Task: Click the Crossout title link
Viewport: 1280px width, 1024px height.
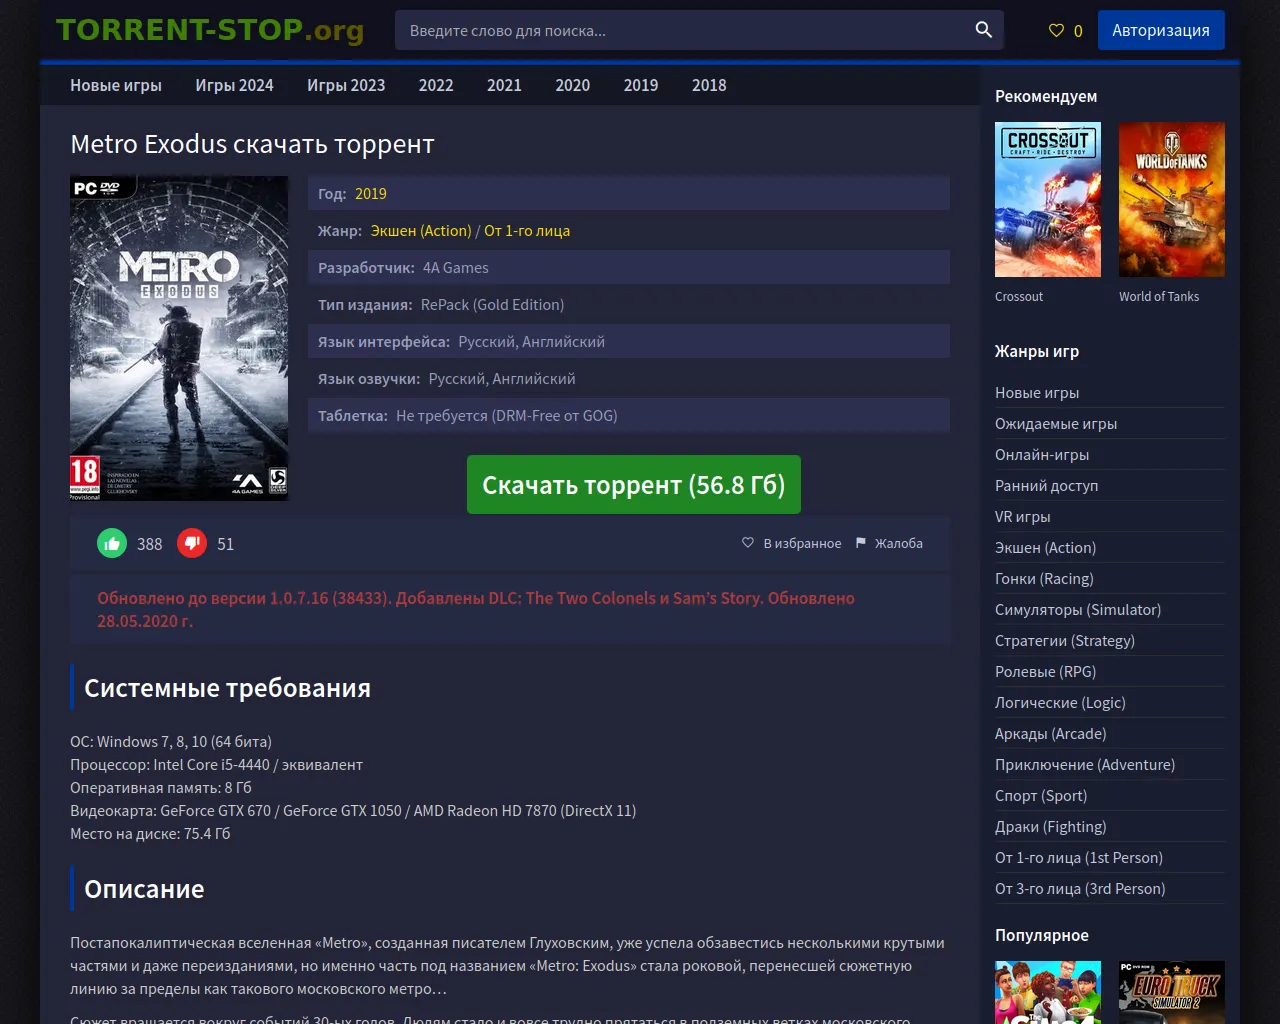Action: [x=1019, y=296]
